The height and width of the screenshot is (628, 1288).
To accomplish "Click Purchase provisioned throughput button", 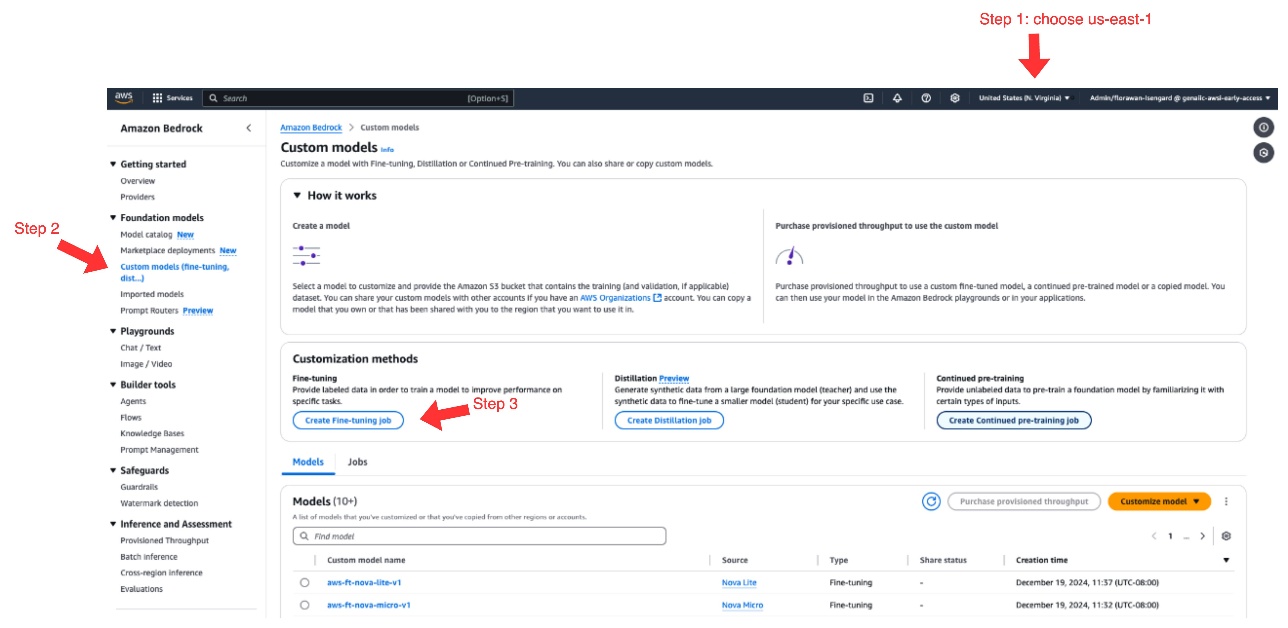I will coord(1024,501).
